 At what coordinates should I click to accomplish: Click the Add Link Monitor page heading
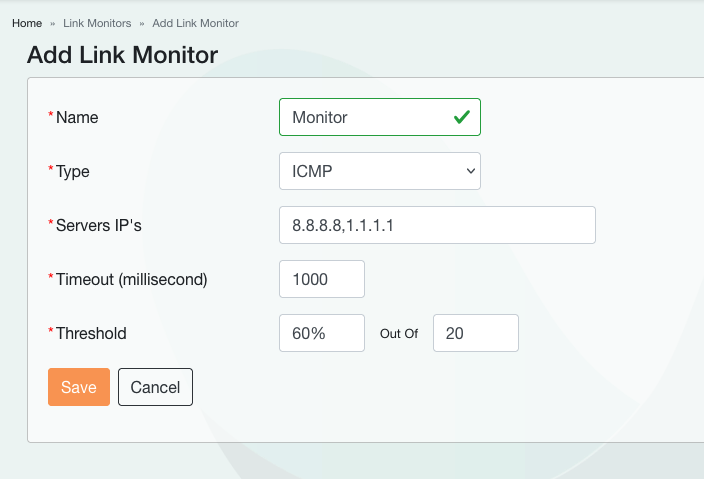(x=122, y=55)
